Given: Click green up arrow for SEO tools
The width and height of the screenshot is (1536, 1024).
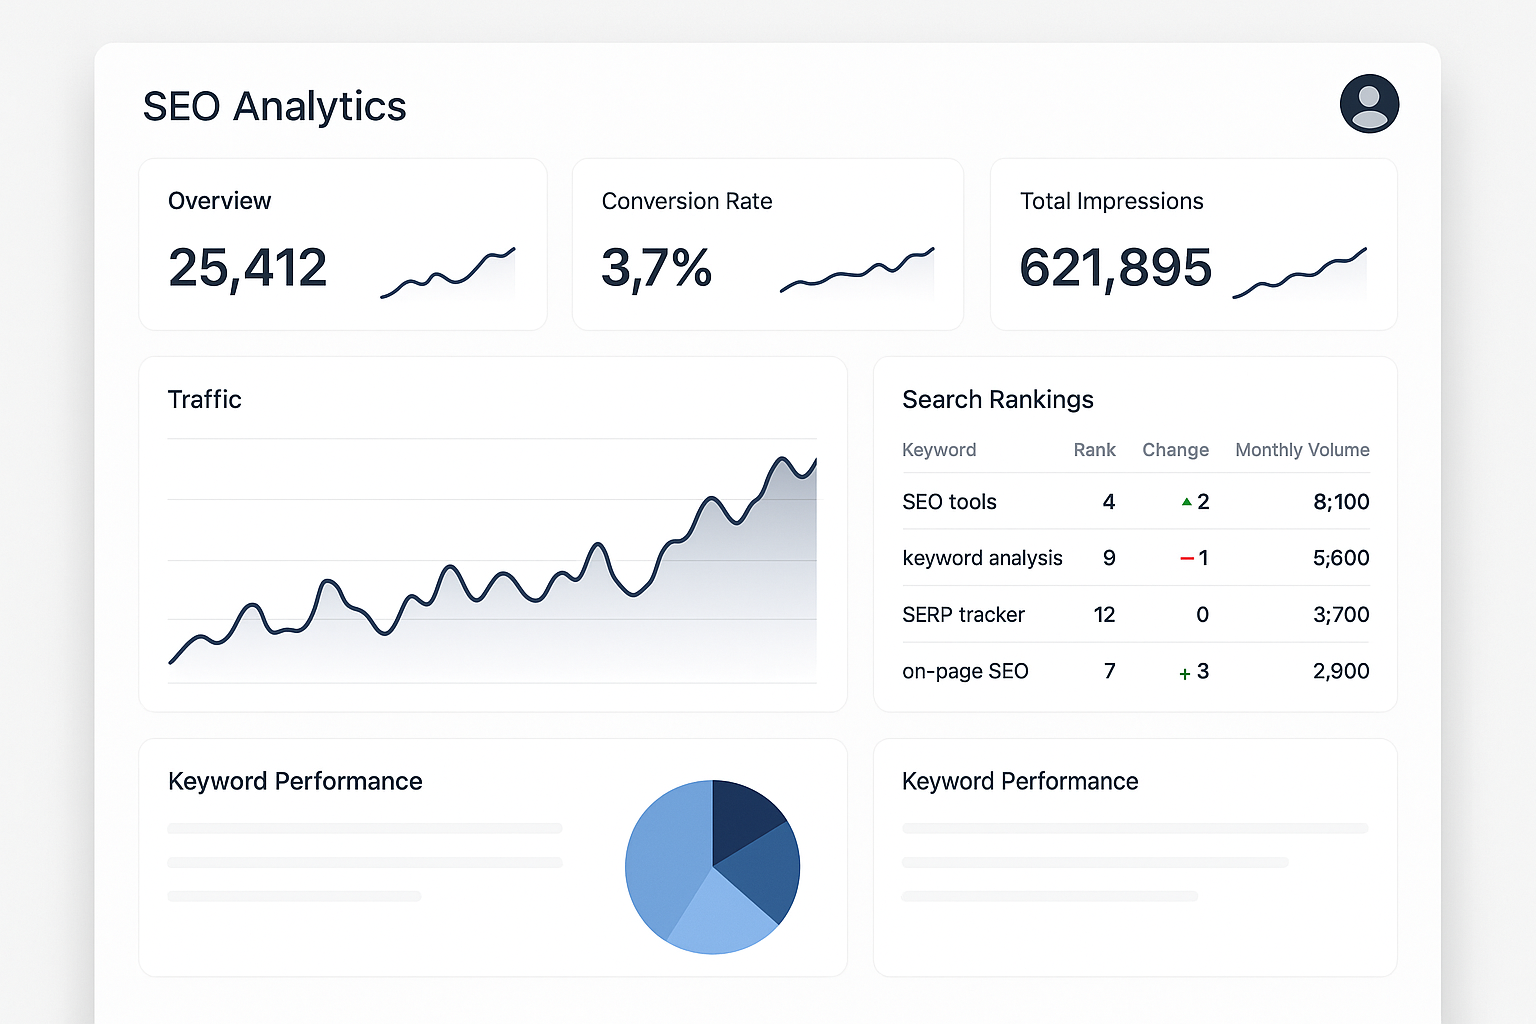Looking at the screenshot, I should point(1186,502).
